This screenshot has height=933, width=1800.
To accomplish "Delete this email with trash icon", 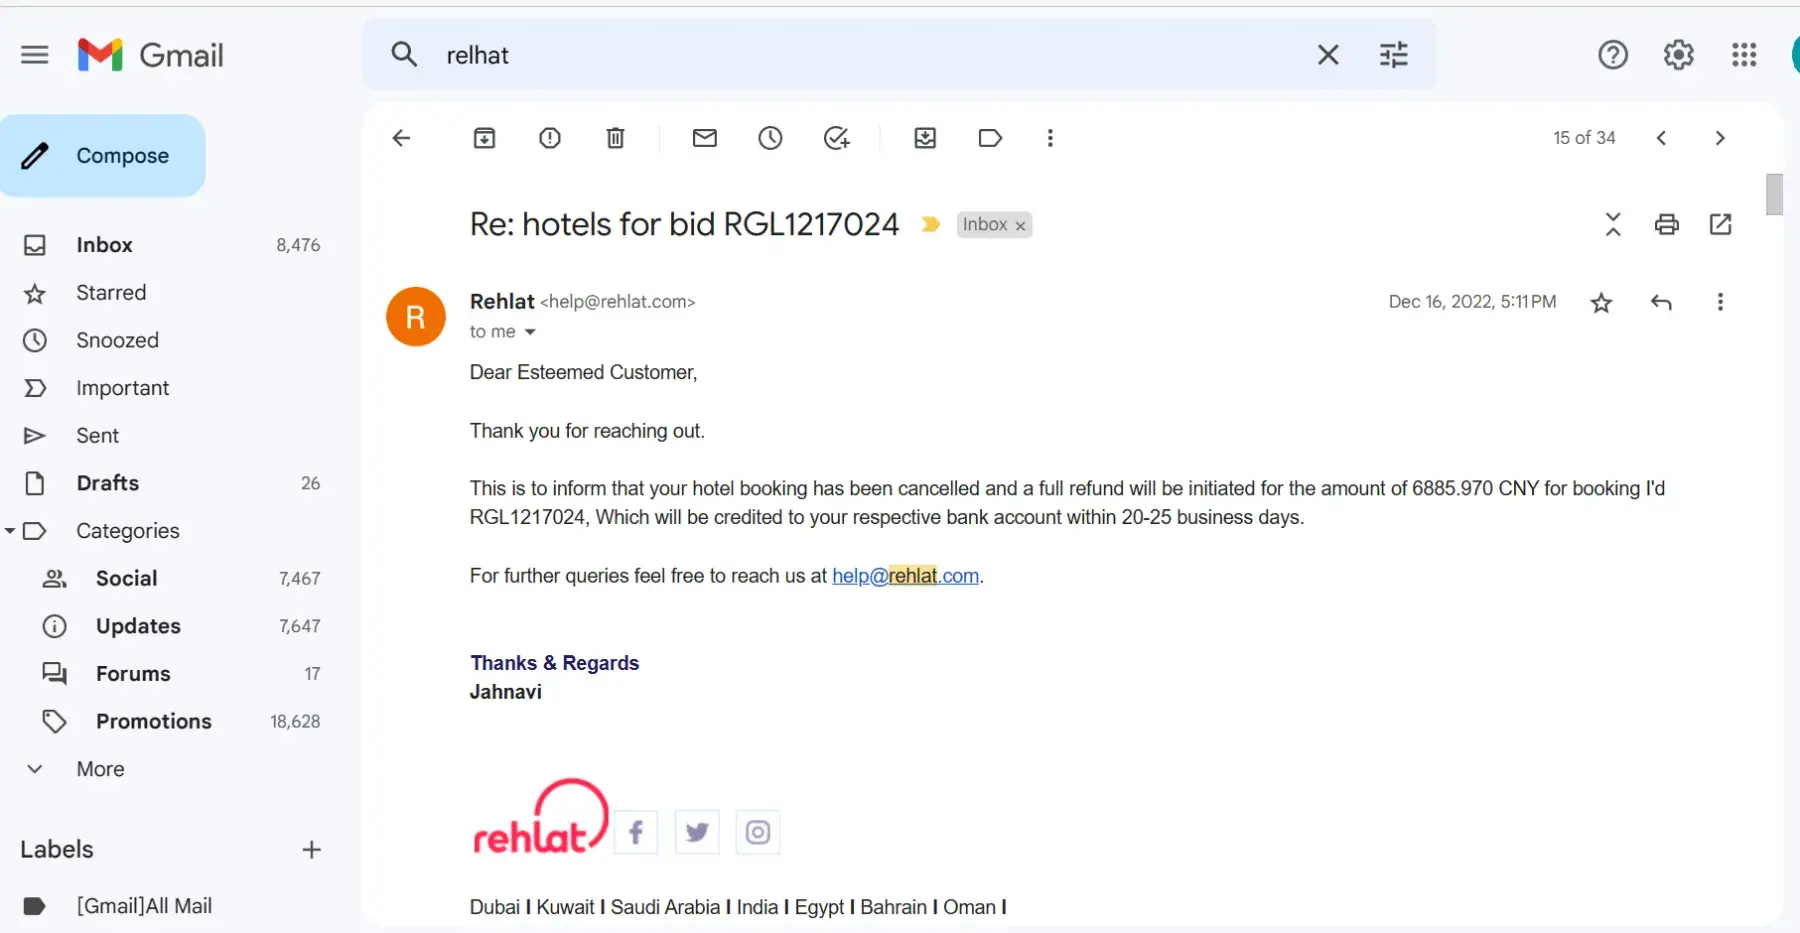I will (x=616, y=138).
